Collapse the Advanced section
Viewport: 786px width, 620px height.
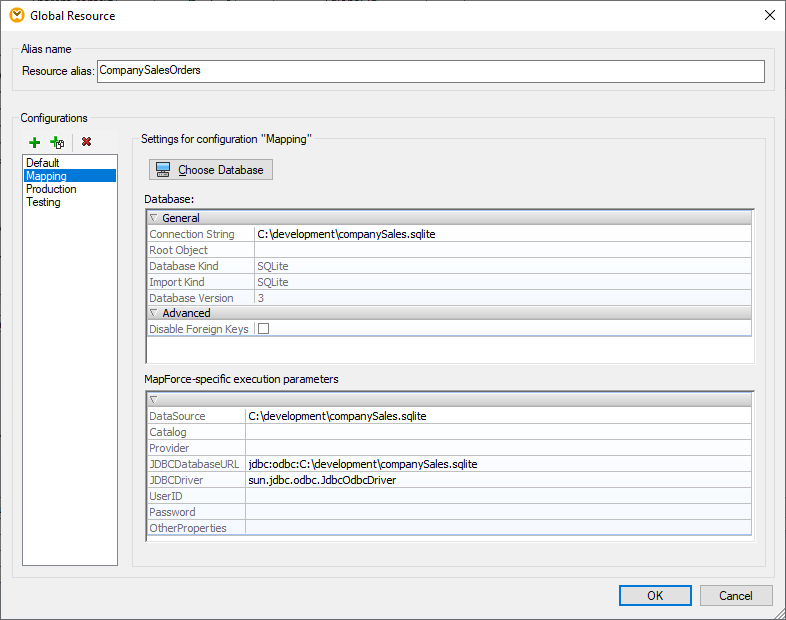coord(154,313)
